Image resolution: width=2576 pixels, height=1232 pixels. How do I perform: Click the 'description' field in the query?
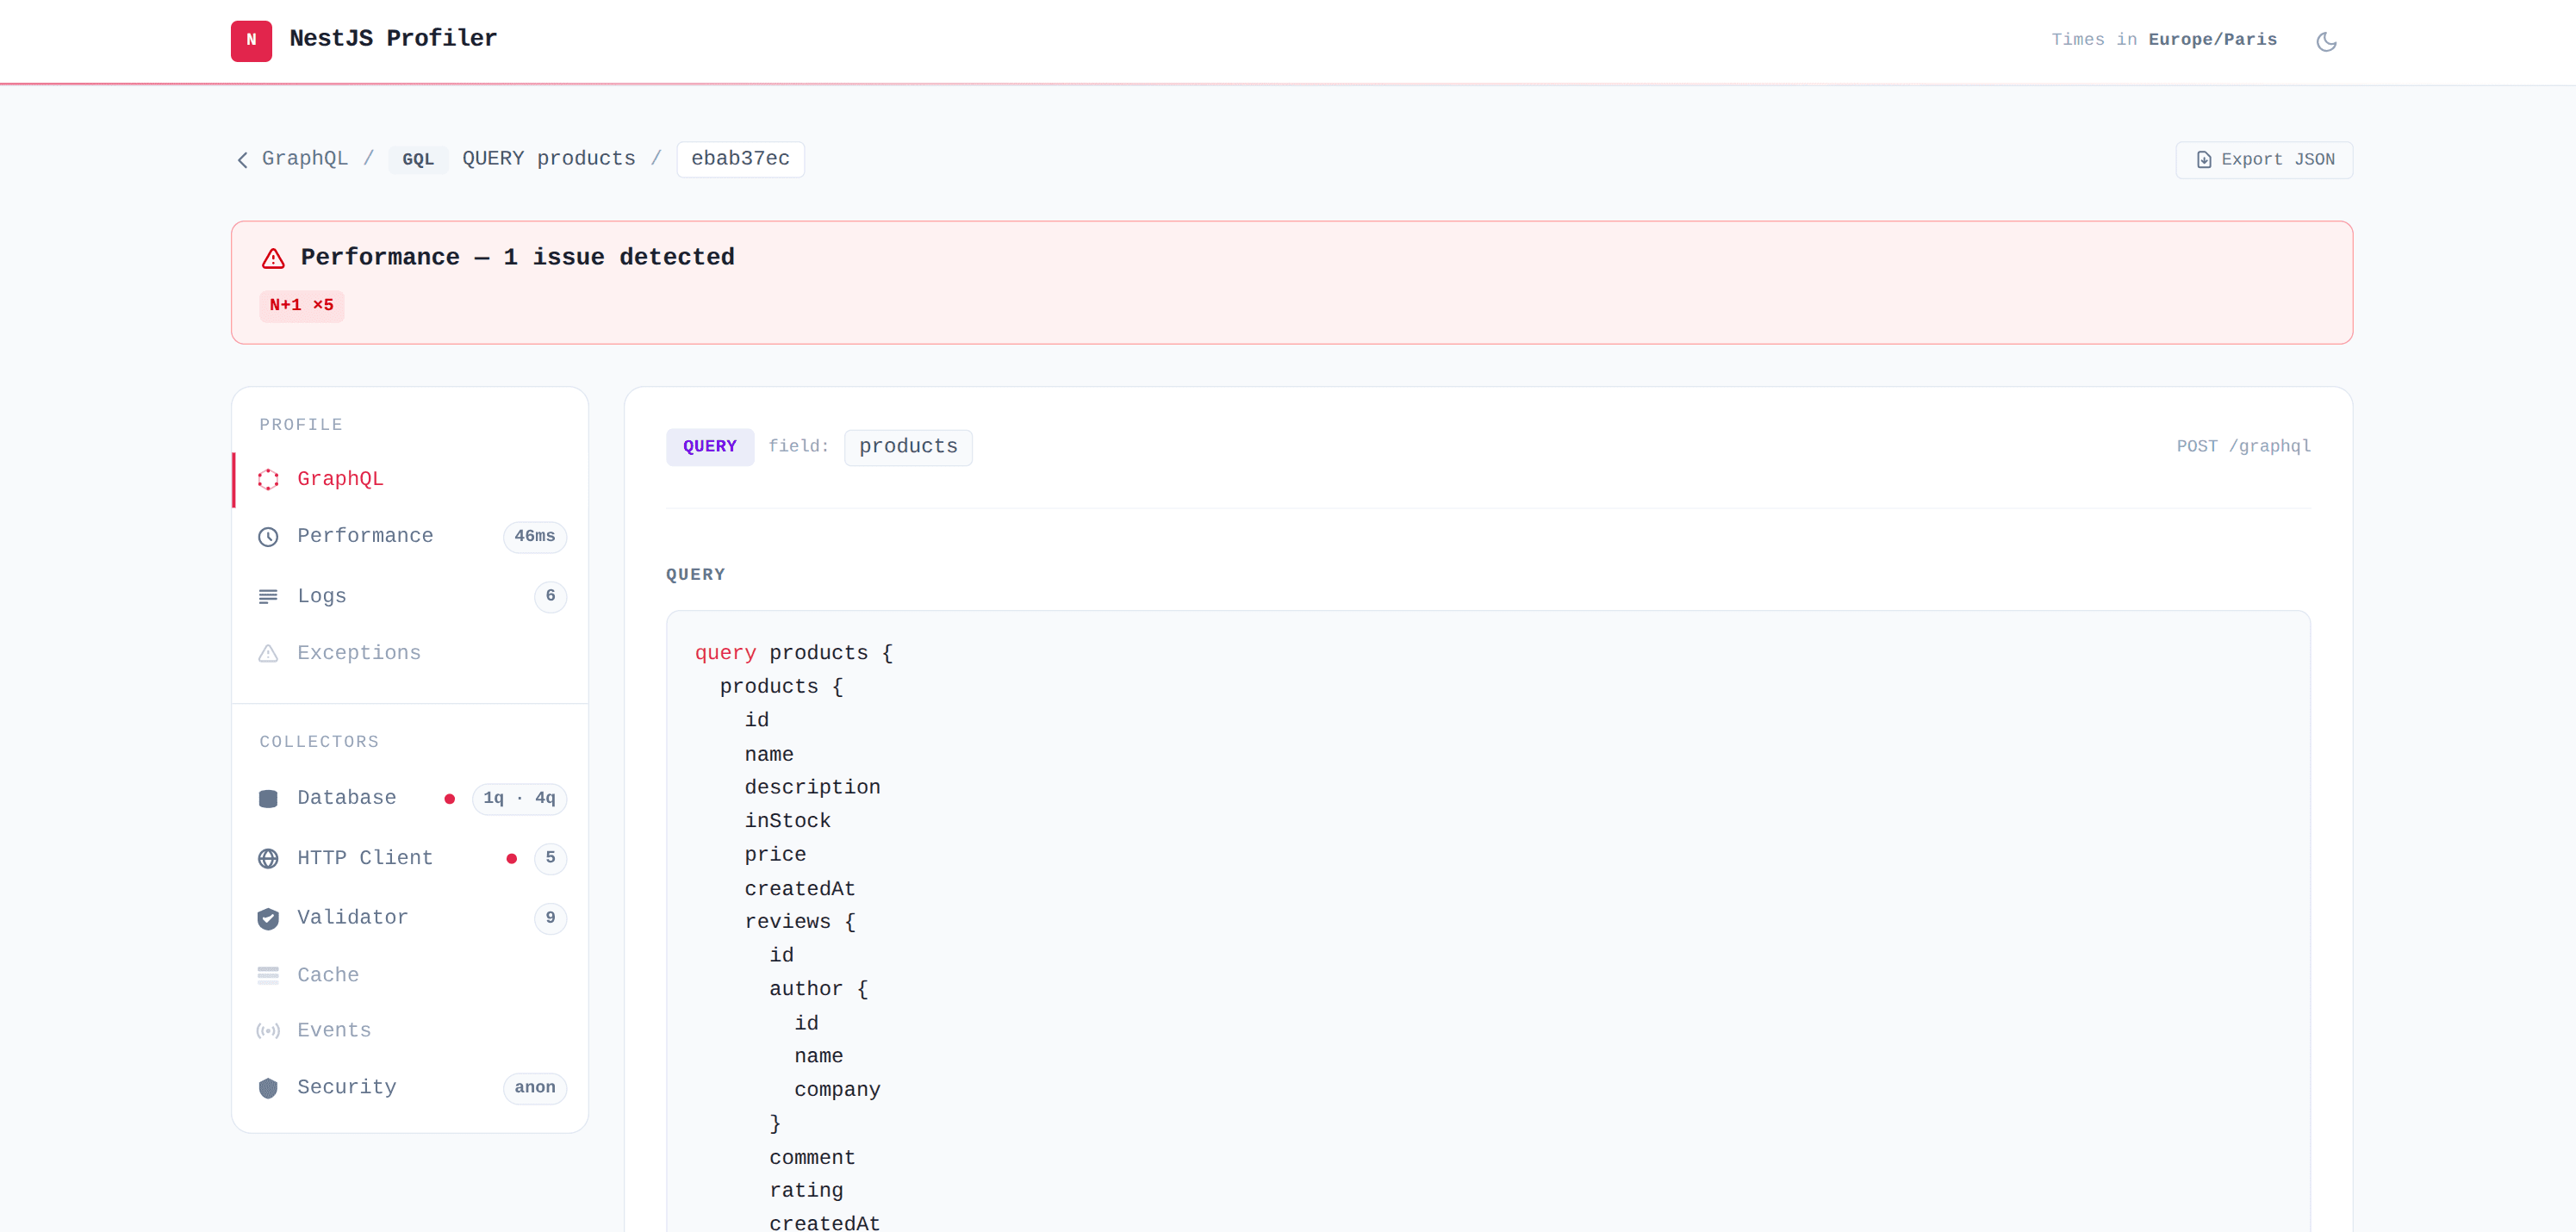[812, 788]
